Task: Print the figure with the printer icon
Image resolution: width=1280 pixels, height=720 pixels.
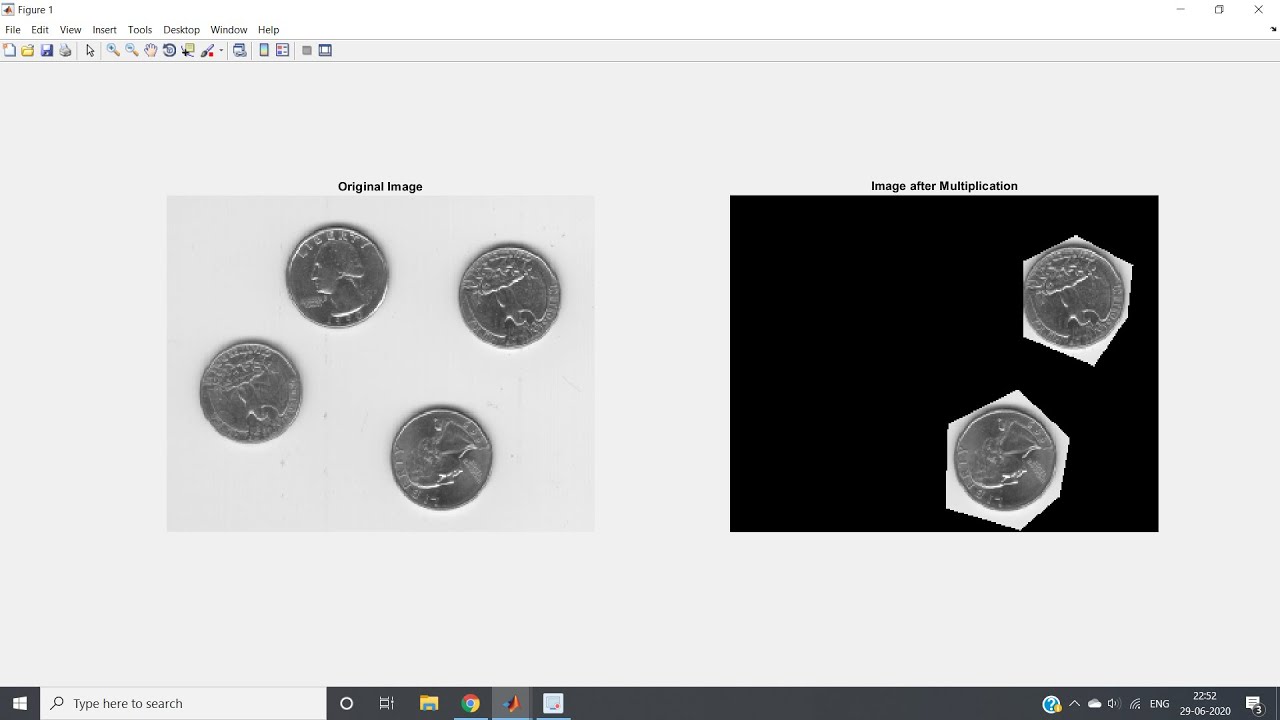Action: [x=65, y=50]
